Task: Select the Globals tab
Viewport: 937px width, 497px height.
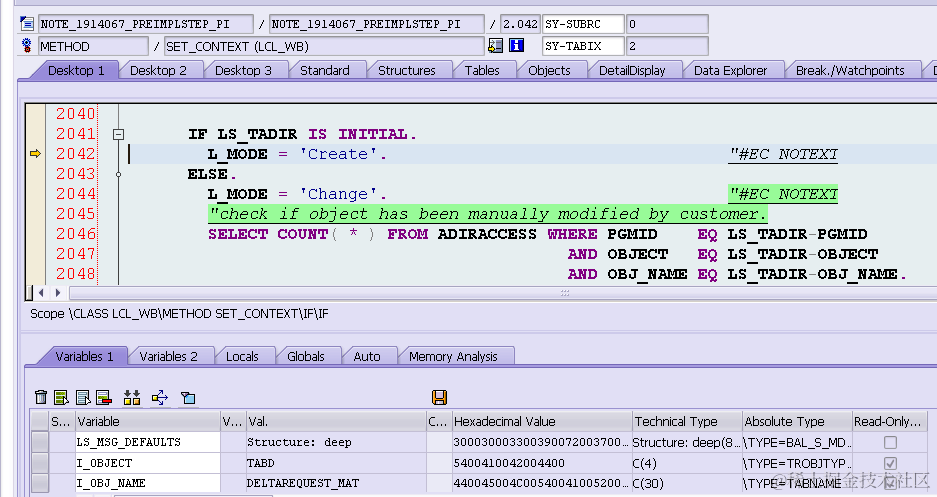Action: pos(306,357)
